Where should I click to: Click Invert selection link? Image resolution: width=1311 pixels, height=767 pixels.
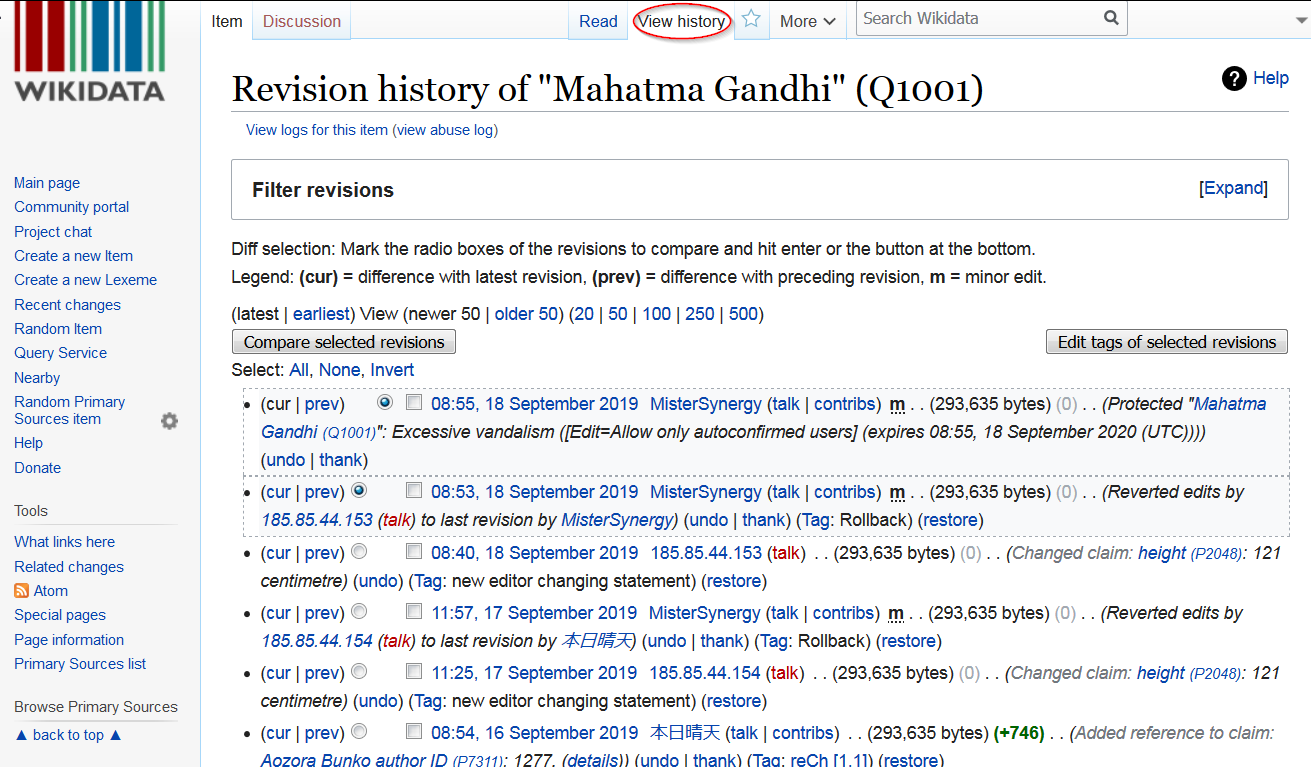(x=392, y=370)
